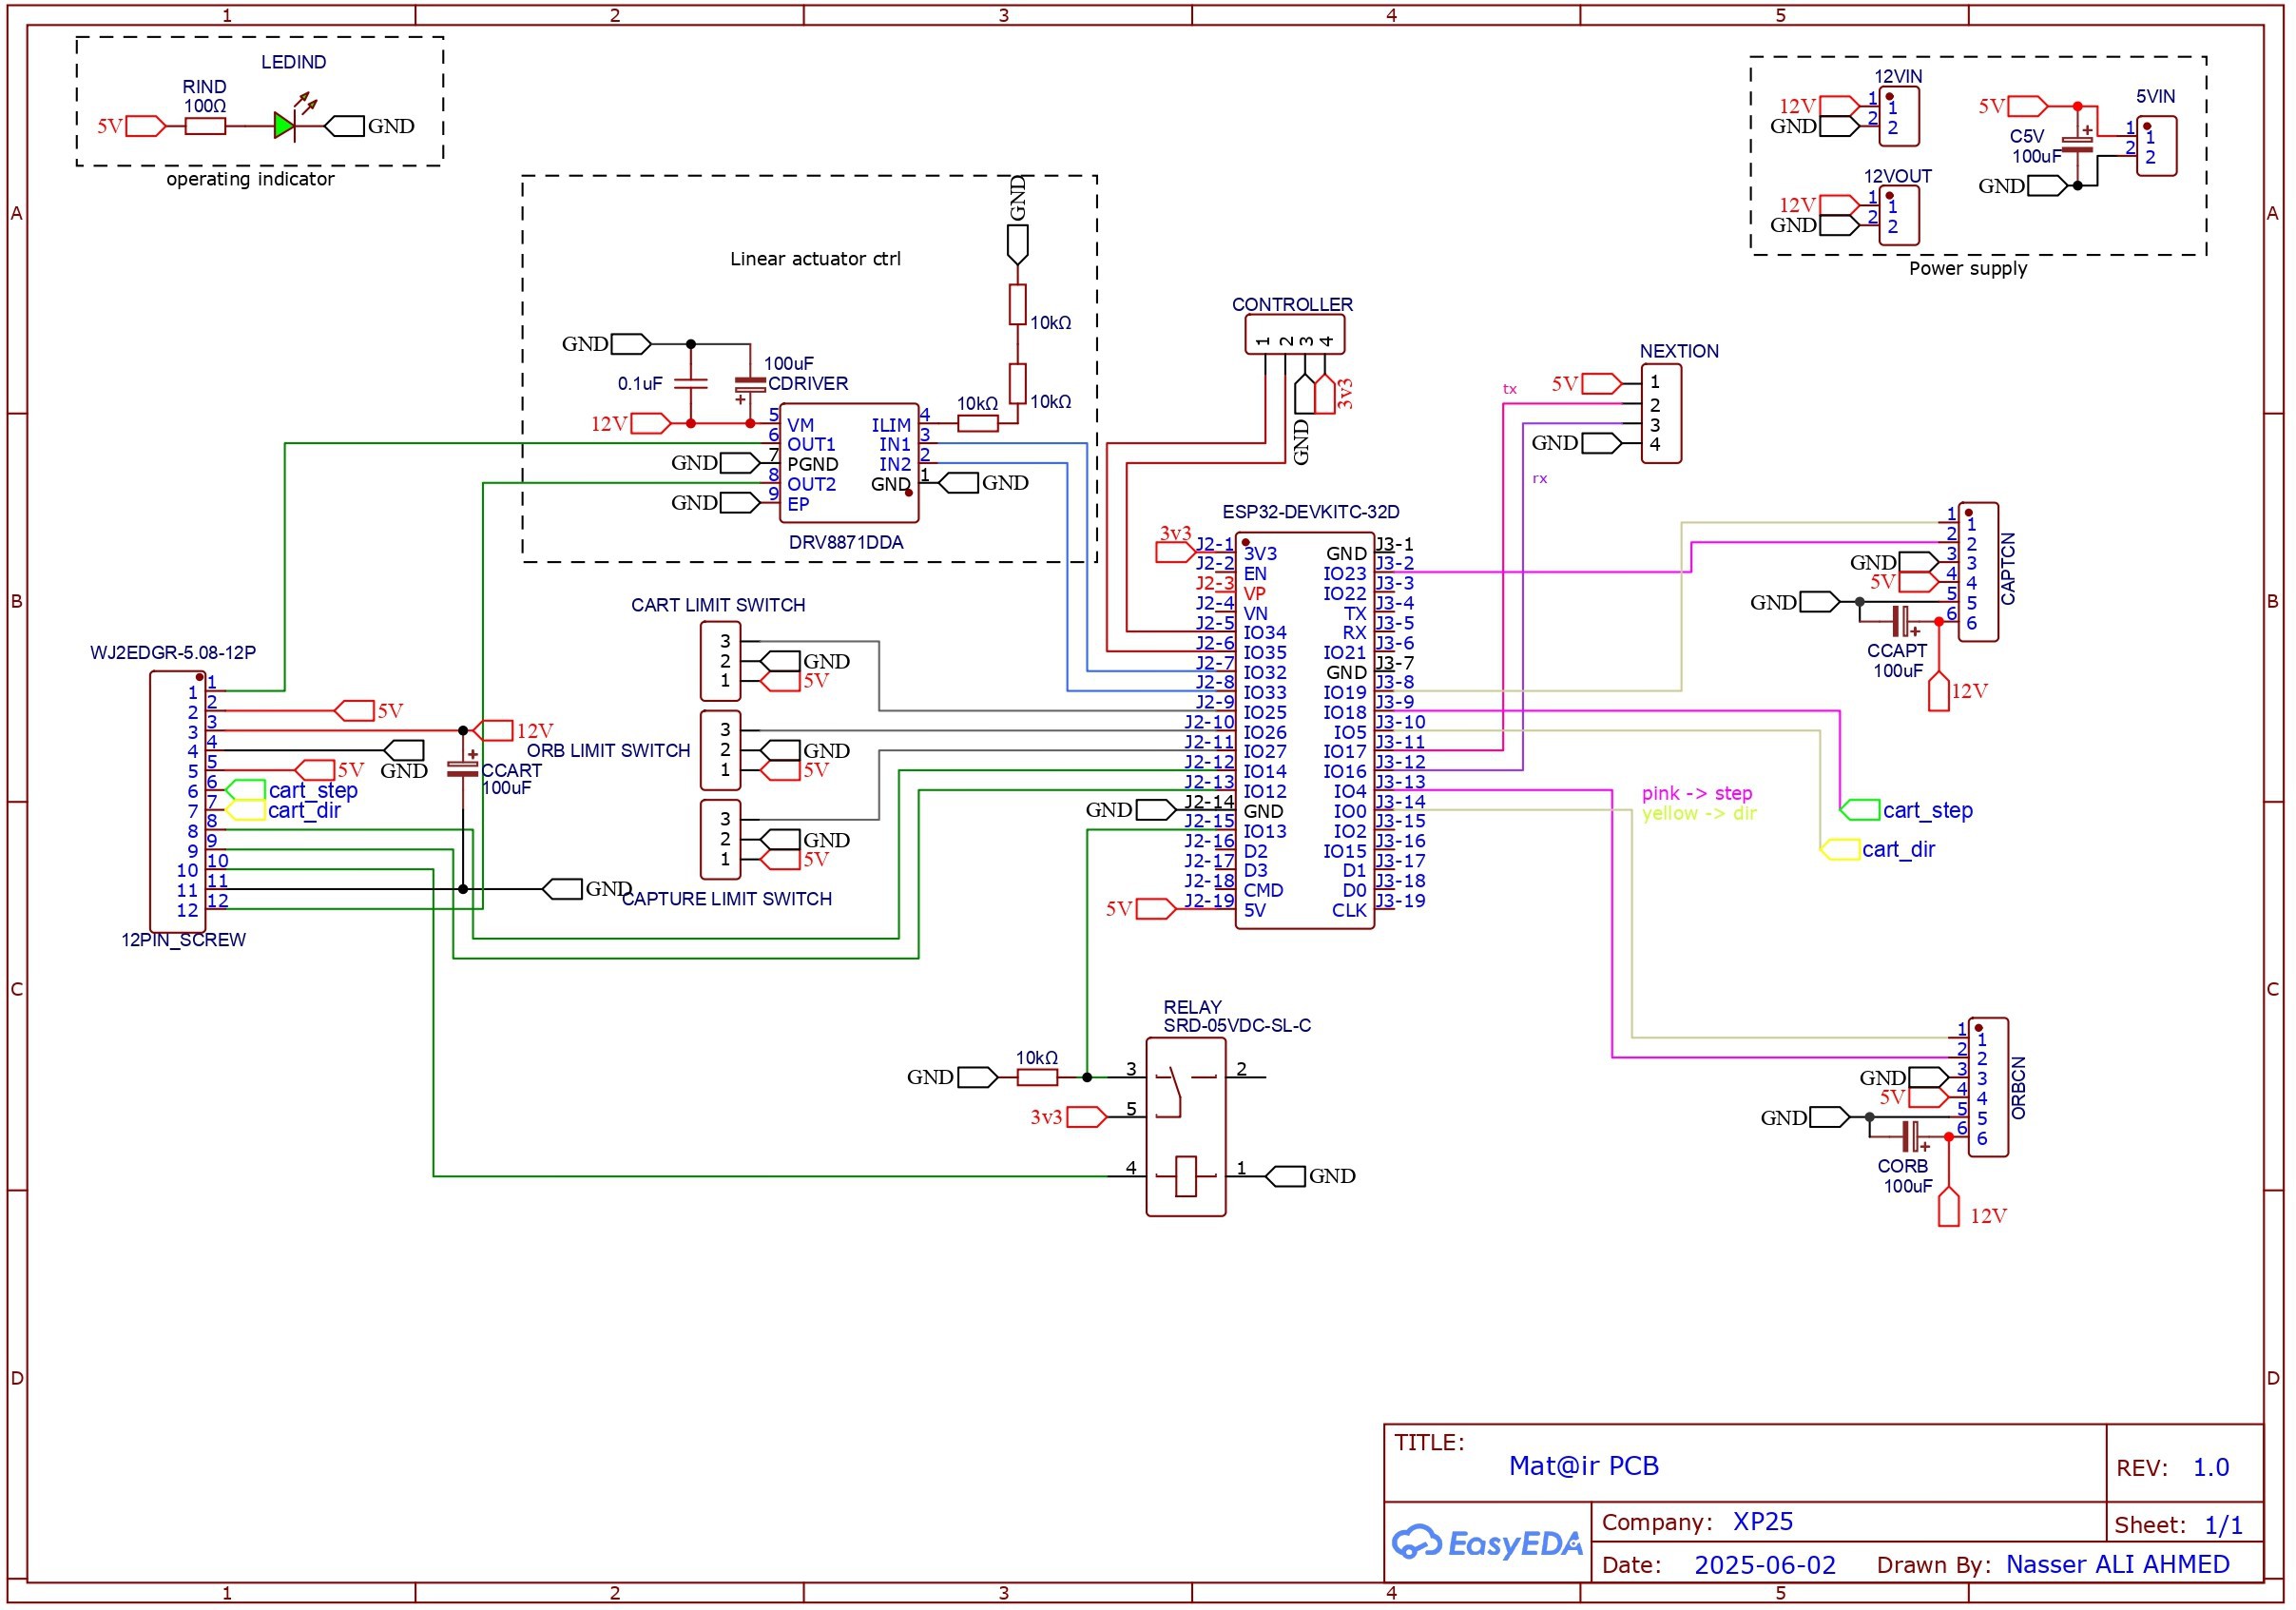Click the Mat@ir PCB title text
This screenshot has width=2296, height=1610.
(x=1583, y=1466)
